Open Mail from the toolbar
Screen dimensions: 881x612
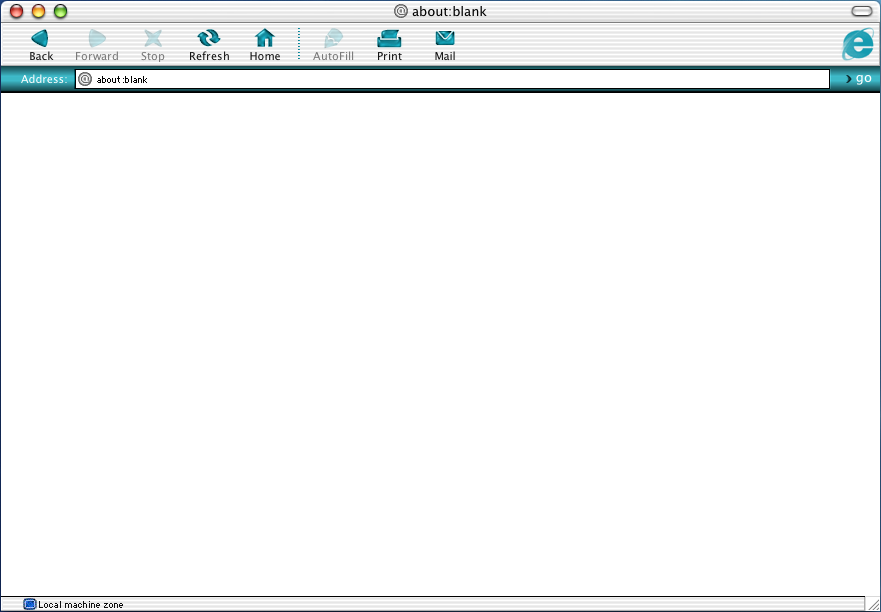click(445, 39)
